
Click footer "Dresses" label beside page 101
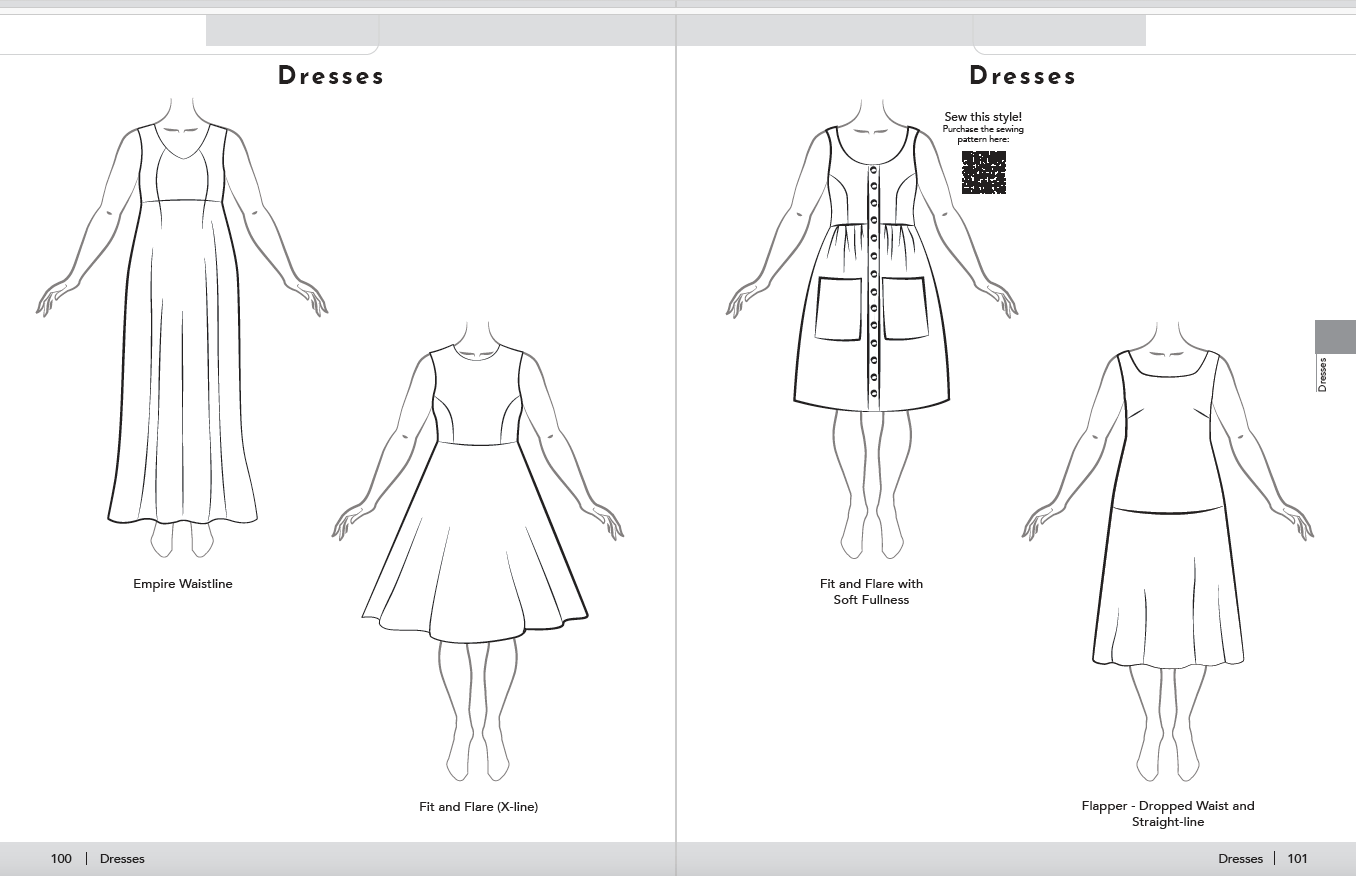point(1241,859)
